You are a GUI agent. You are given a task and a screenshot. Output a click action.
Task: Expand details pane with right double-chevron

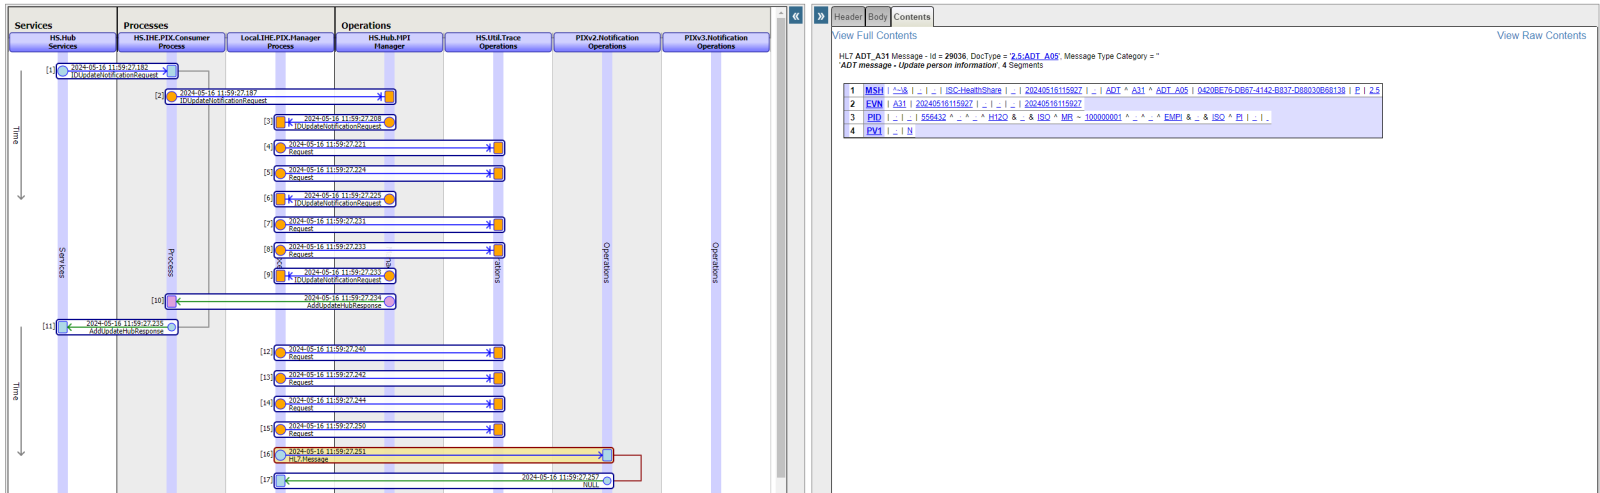click(821, 16)
